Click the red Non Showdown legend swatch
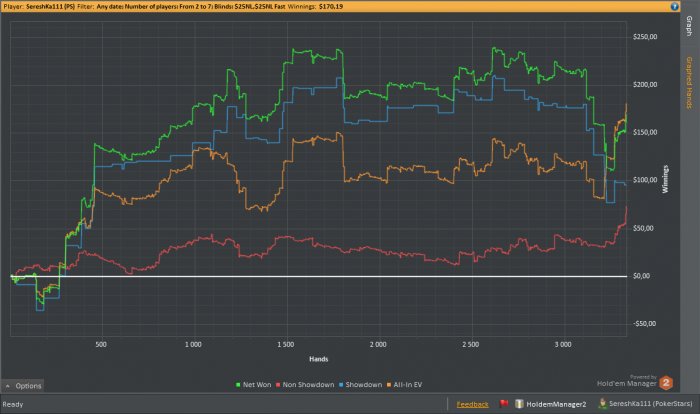This screenshot has width=700, height=414. tap(278, 385)
